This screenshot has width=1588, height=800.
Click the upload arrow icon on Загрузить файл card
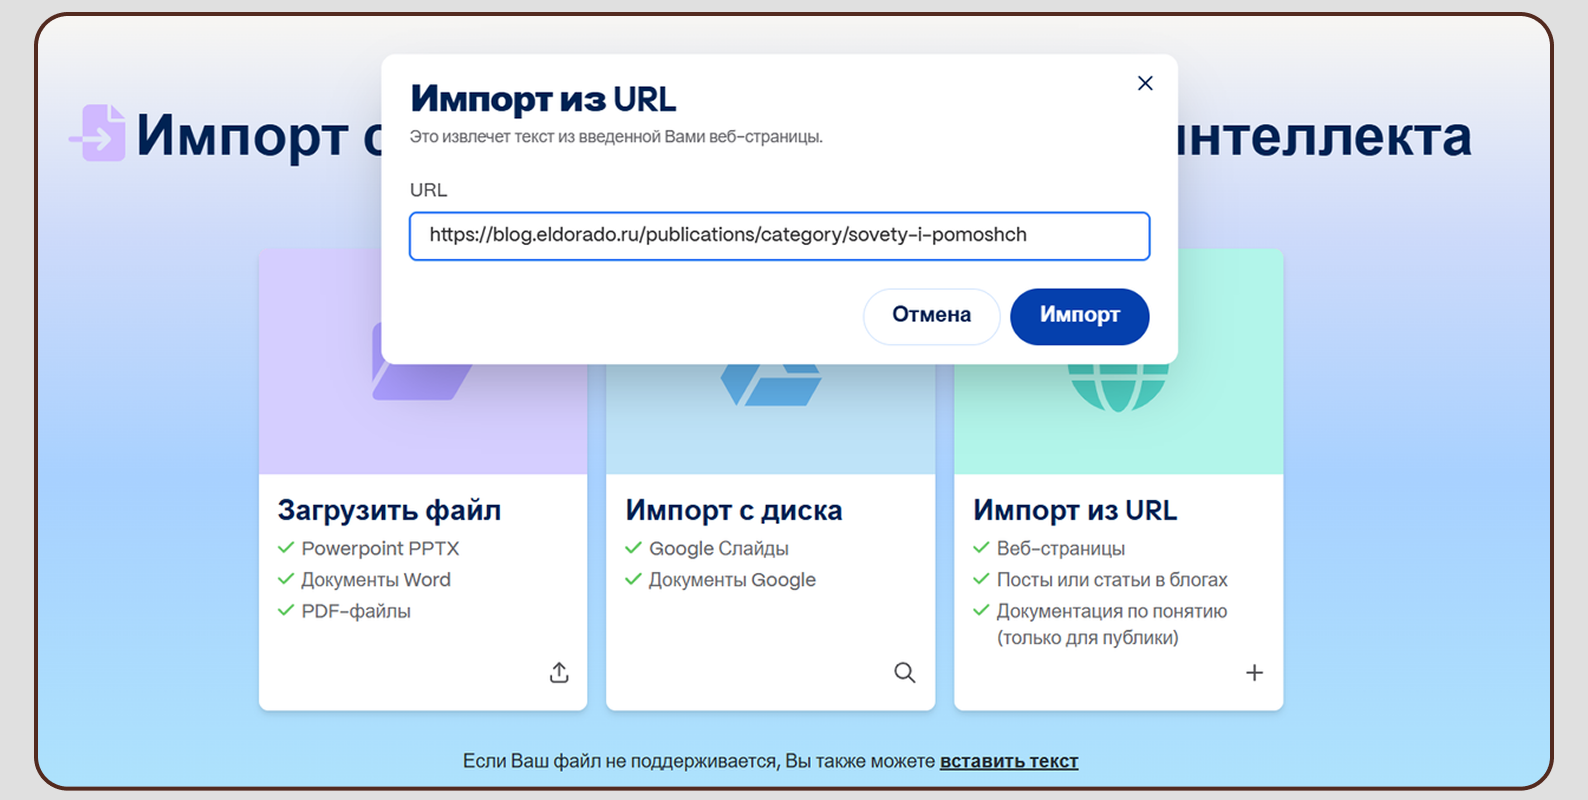click(x=559, y=673)
